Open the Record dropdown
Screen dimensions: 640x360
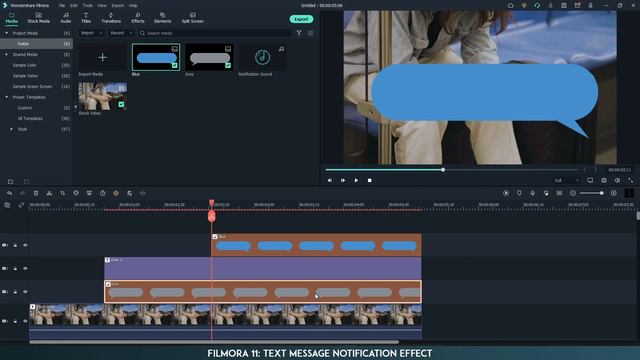click(x=121, y=33)
